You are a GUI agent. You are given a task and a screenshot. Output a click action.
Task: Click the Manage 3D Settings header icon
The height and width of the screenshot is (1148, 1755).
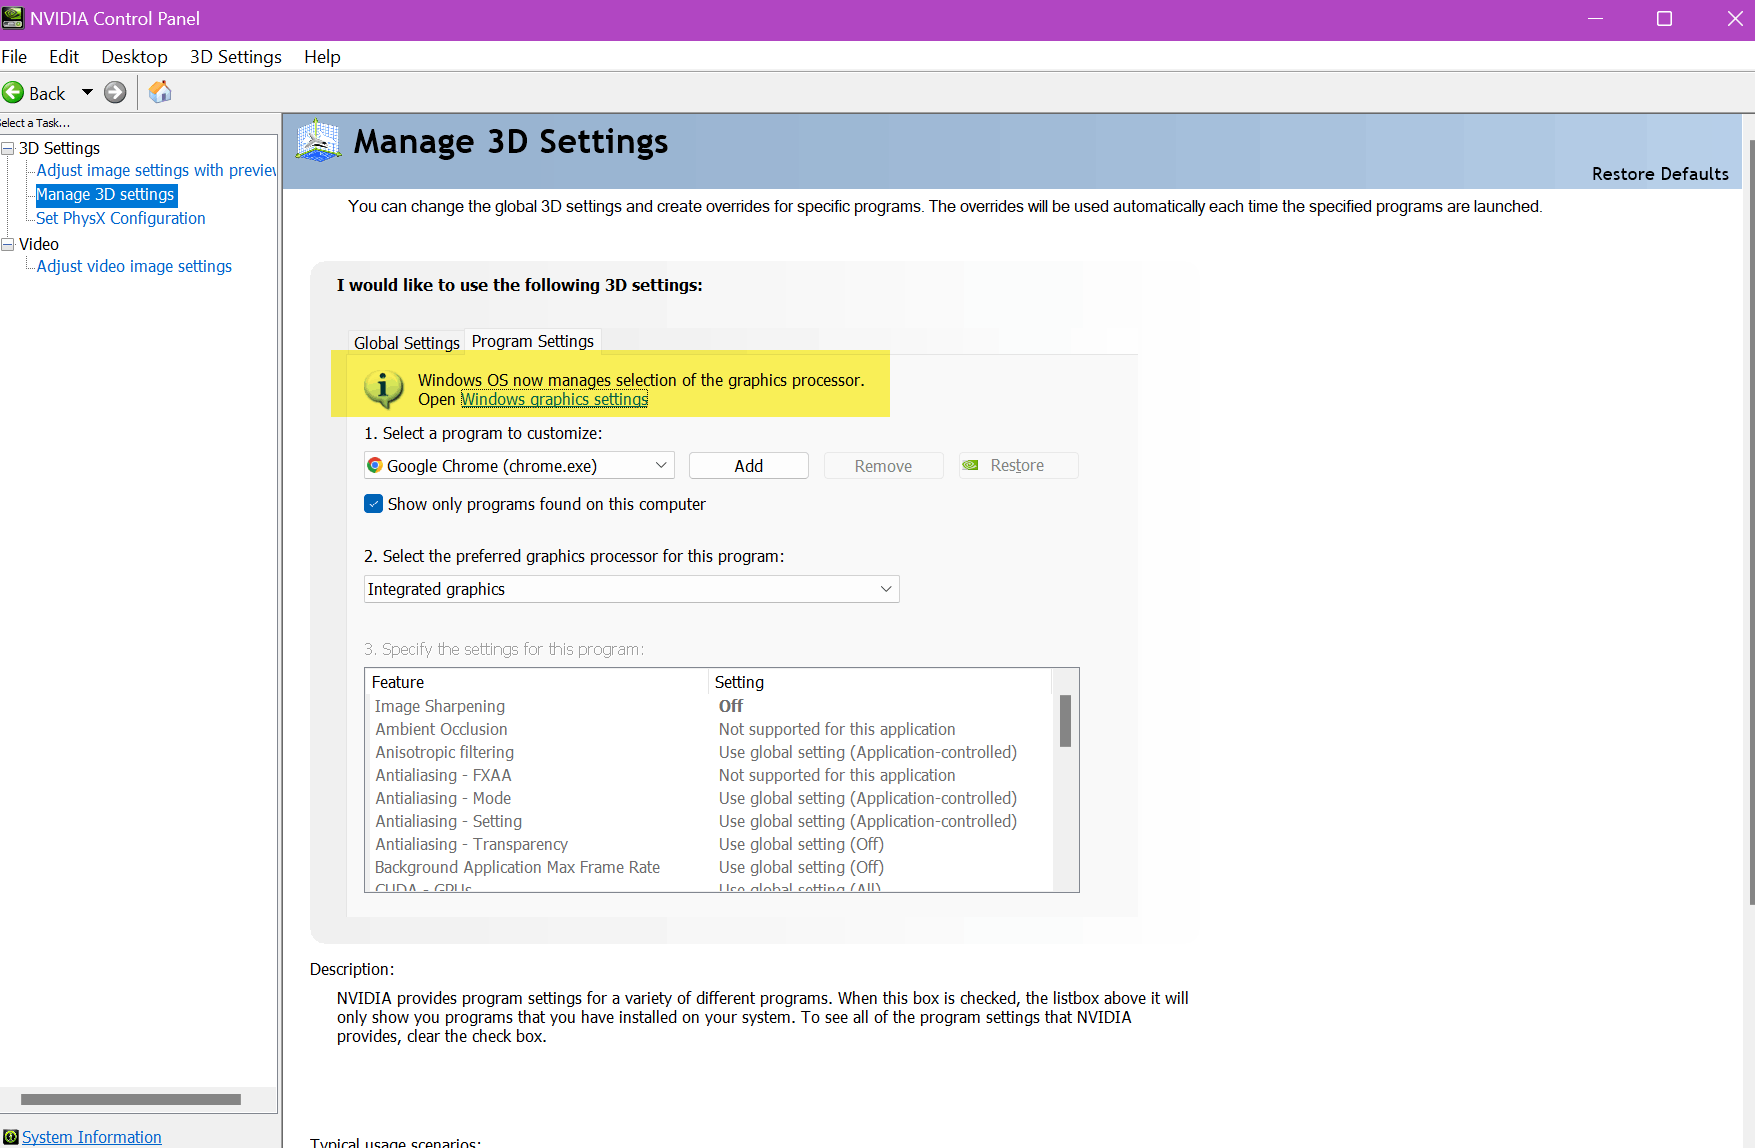pyautogui.click(x=319, y=141)
